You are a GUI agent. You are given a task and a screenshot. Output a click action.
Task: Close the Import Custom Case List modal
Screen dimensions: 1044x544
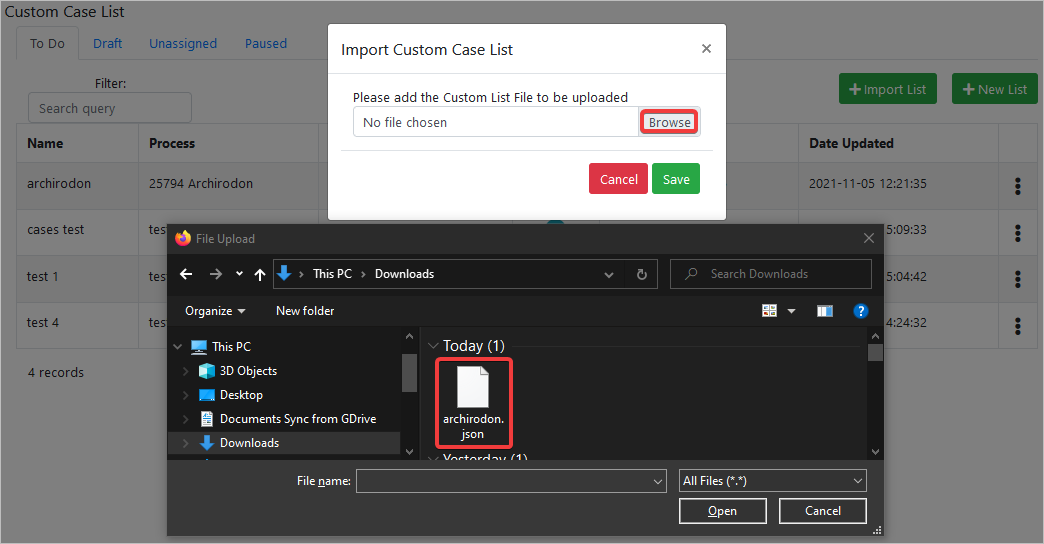pyautogui.click(x=706, y=48)
